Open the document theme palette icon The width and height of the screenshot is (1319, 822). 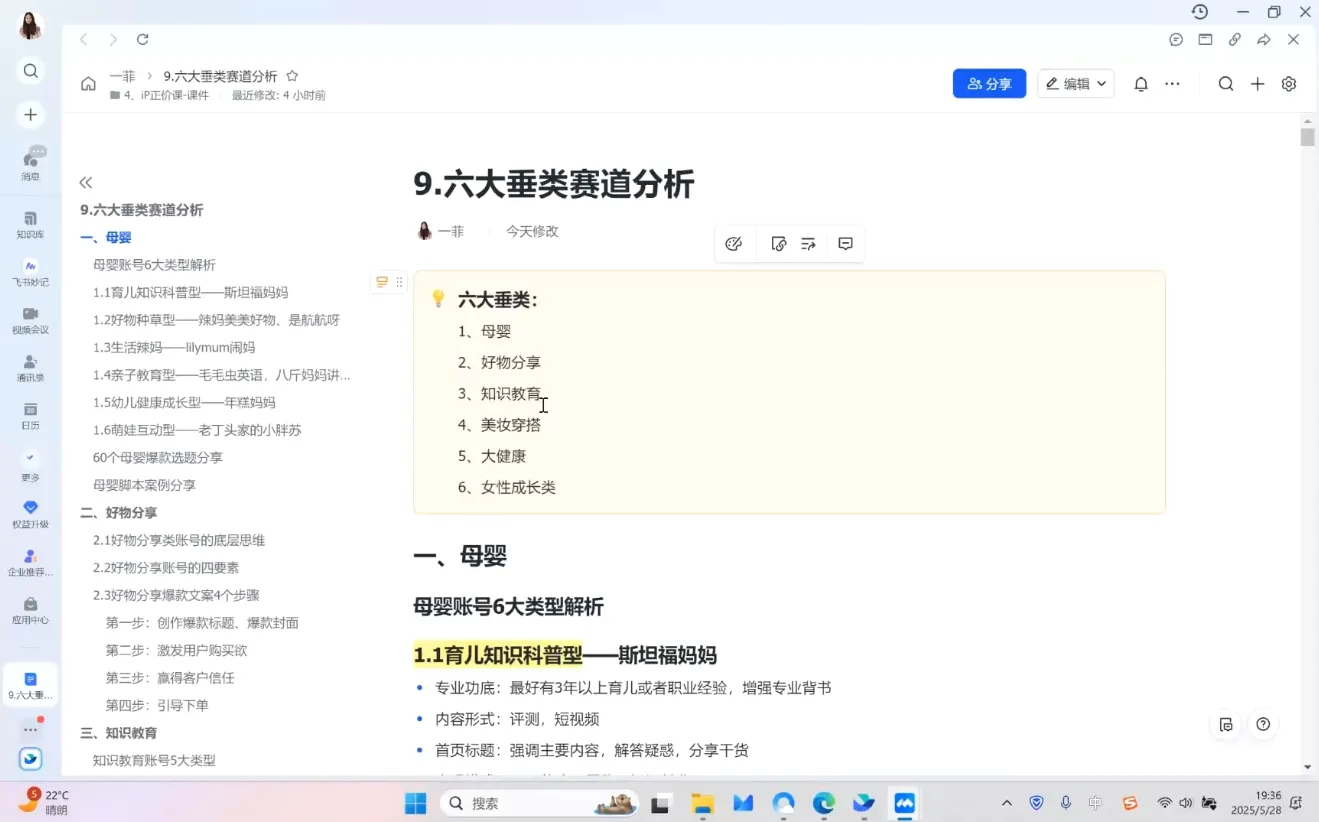pos(735,243)
